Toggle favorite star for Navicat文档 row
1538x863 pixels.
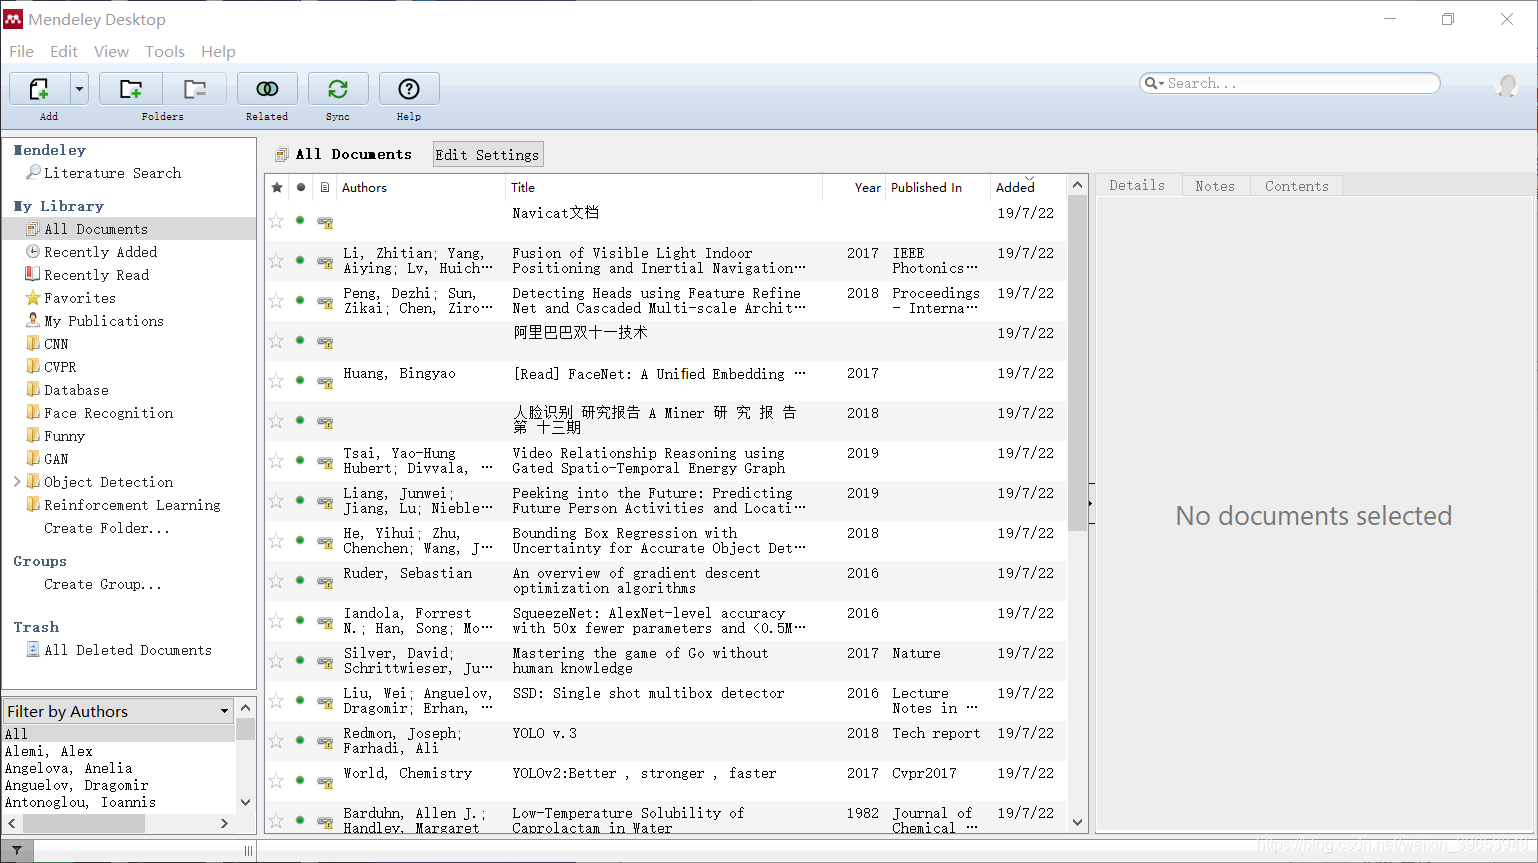click(276, 221)
